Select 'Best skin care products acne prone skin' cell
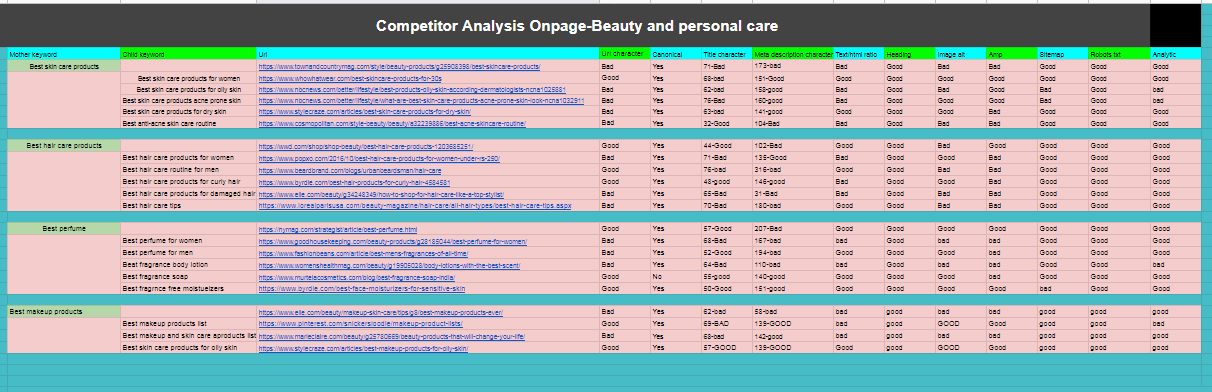Viewport: 1212px width, 392px height. click(x=188, y=101)
